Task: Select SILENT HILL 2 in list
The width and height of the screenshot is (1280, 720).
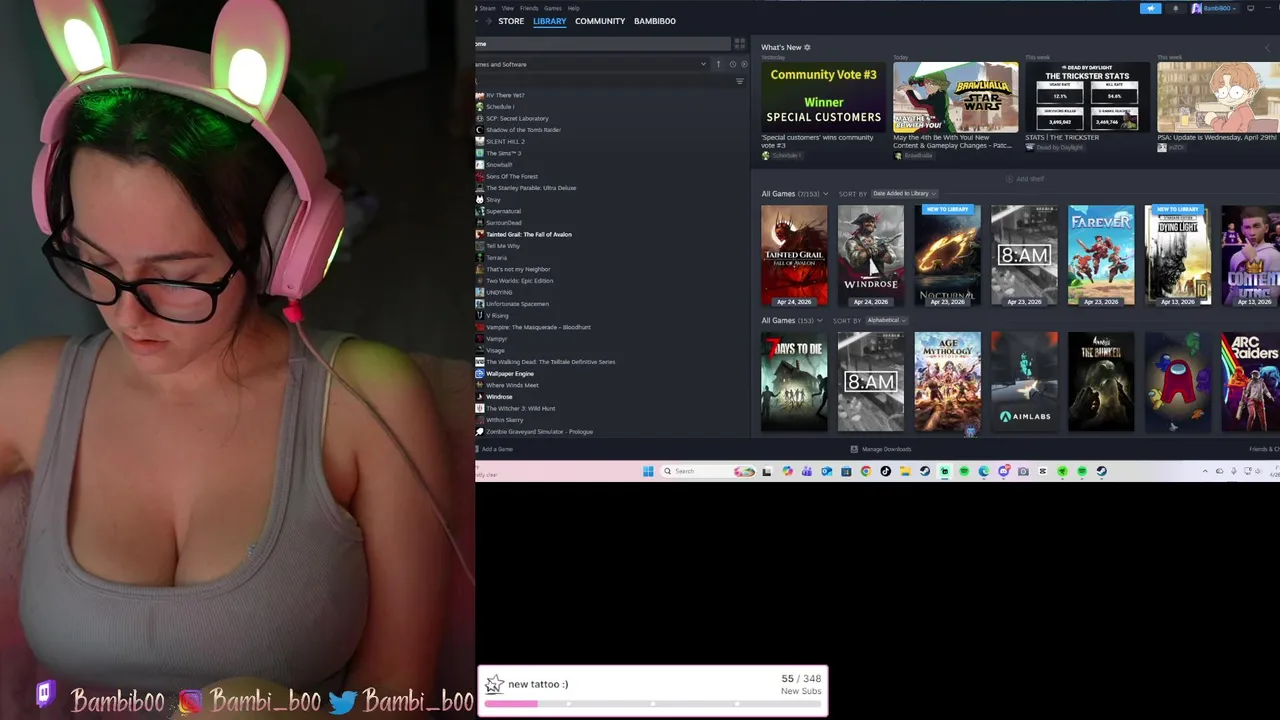Action: pos(505,142)
